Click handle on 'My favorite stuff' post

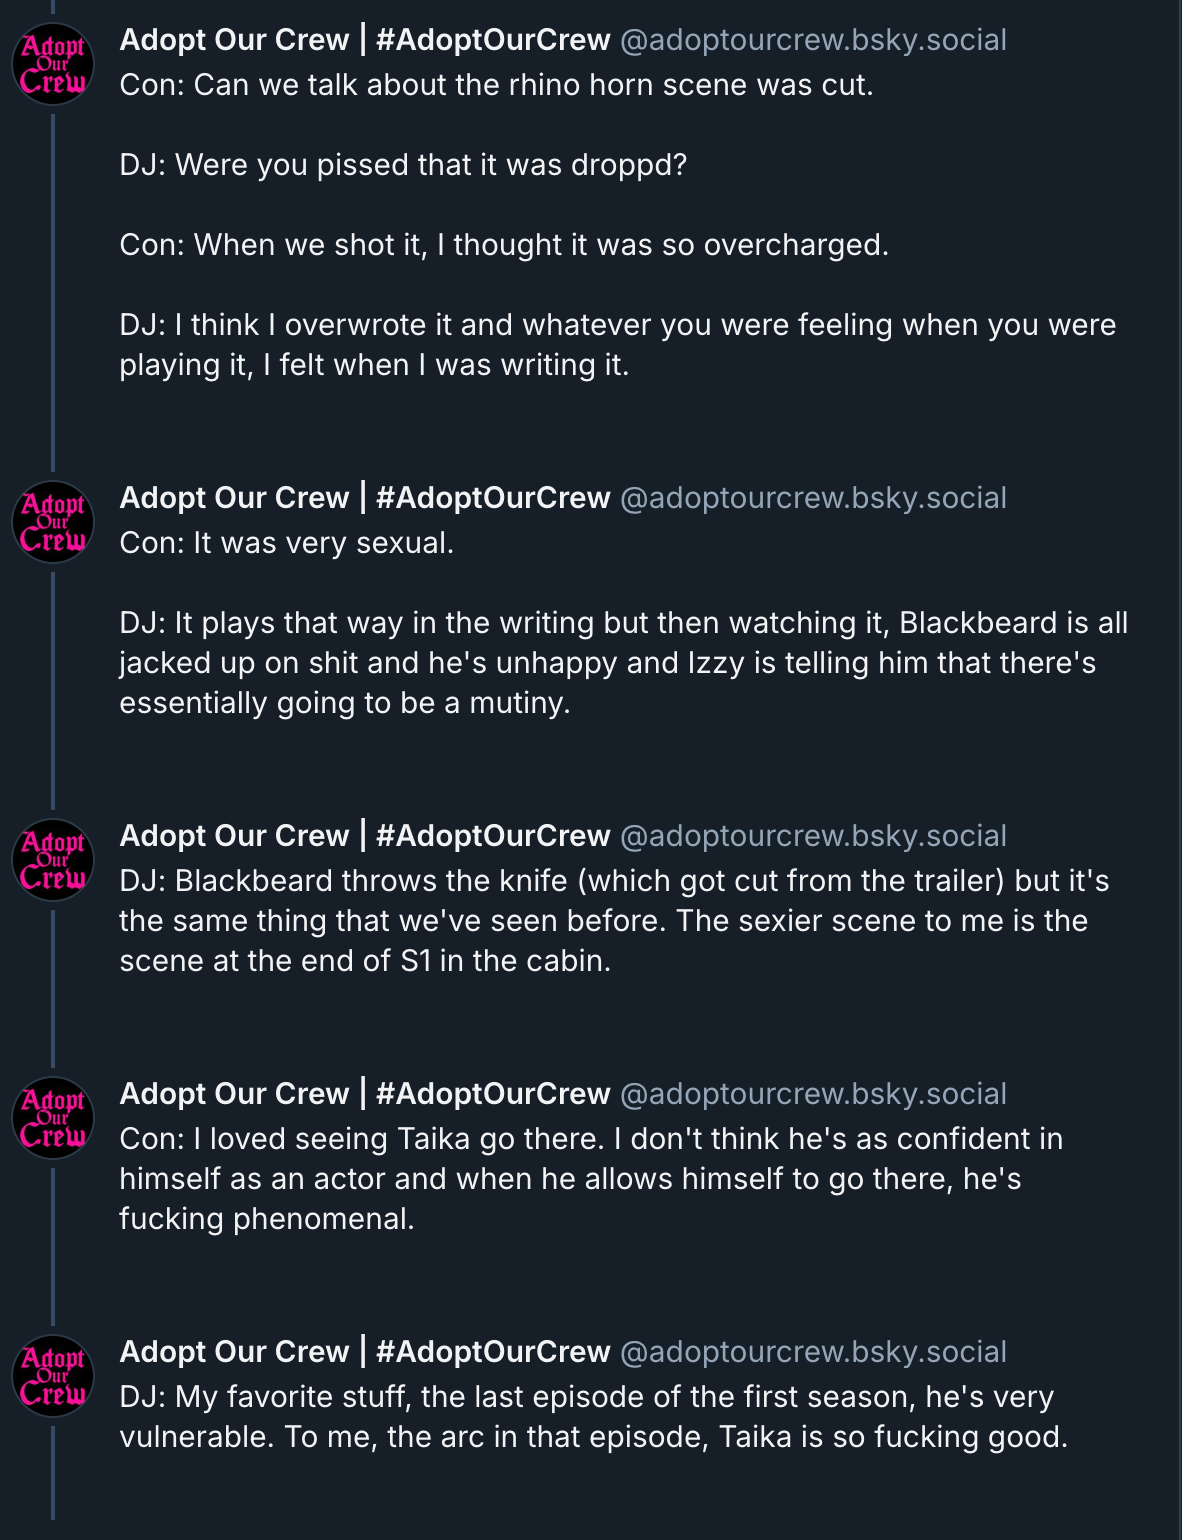click(813, 1352)
